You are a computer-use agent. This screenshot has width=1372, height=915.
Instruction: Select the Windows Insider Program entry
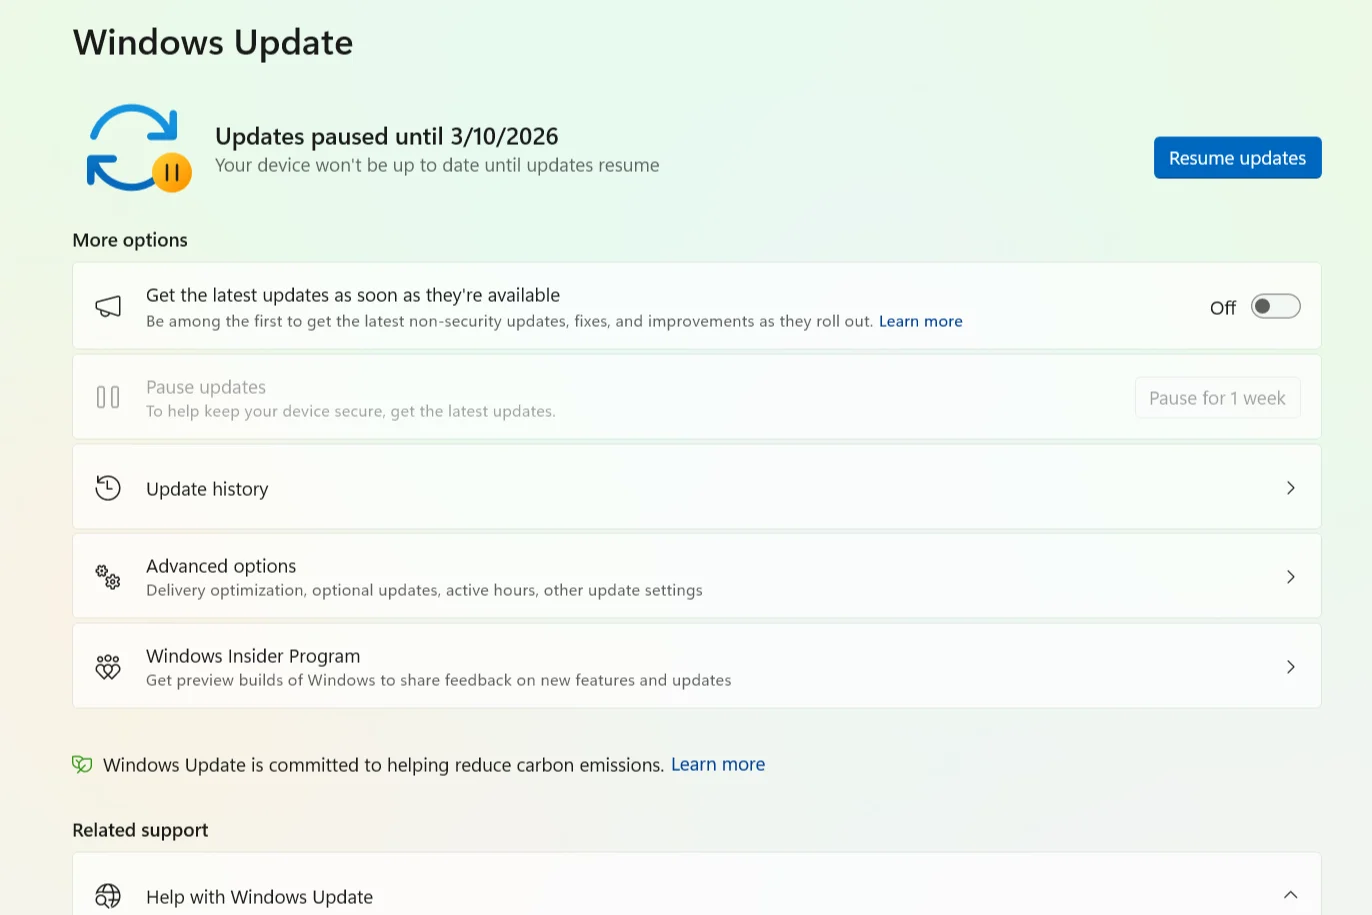(x=253, y=656)
